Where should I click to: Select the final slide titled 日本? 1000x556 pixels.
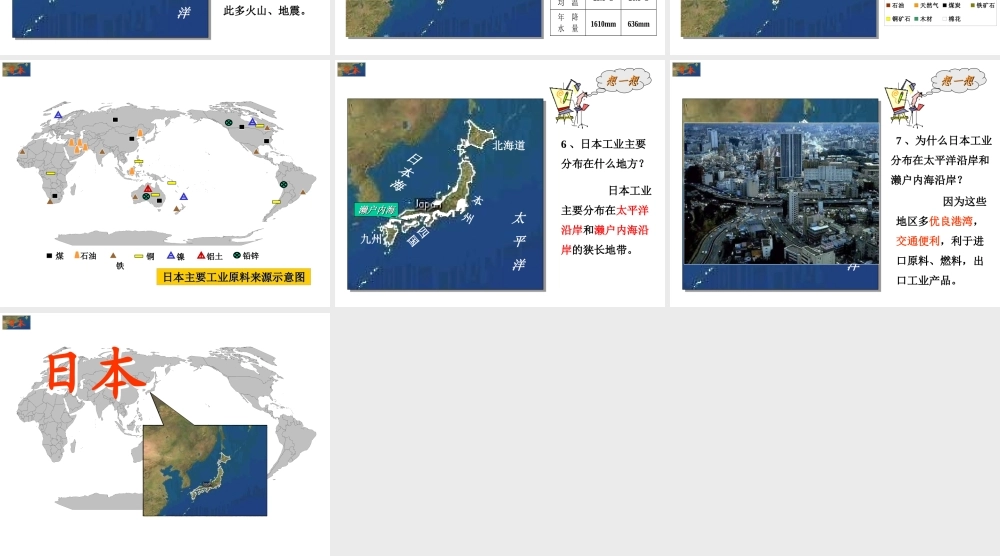[165, 434]
